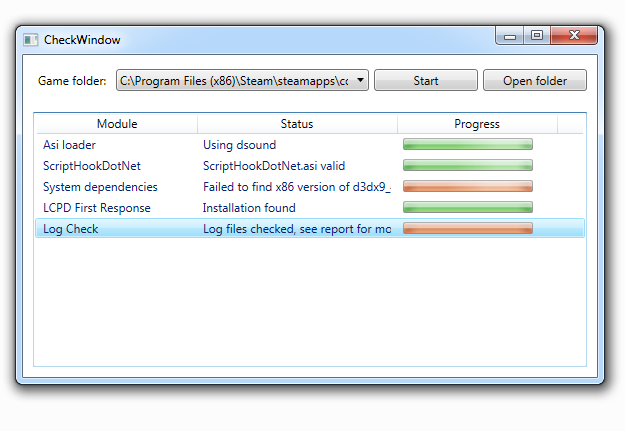Minimize the CheckWindow window
Image resolution: width=625 pixels, height=431 pixels.
tap(511, 36)
